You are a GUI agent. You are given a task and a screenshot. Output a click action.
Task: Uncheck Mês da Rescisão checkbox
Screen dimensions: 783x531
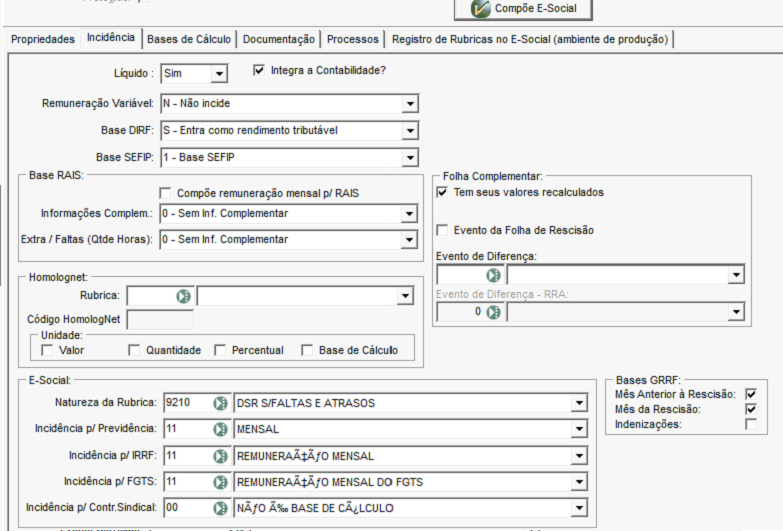point(751,409)
